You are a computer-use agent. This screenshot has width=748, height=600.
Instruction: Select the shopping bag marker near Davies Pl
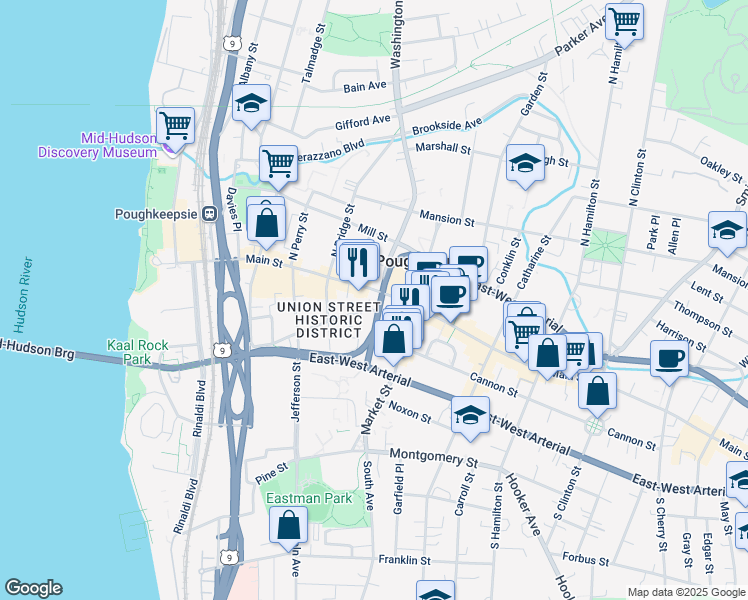click(x=266, y=223)
